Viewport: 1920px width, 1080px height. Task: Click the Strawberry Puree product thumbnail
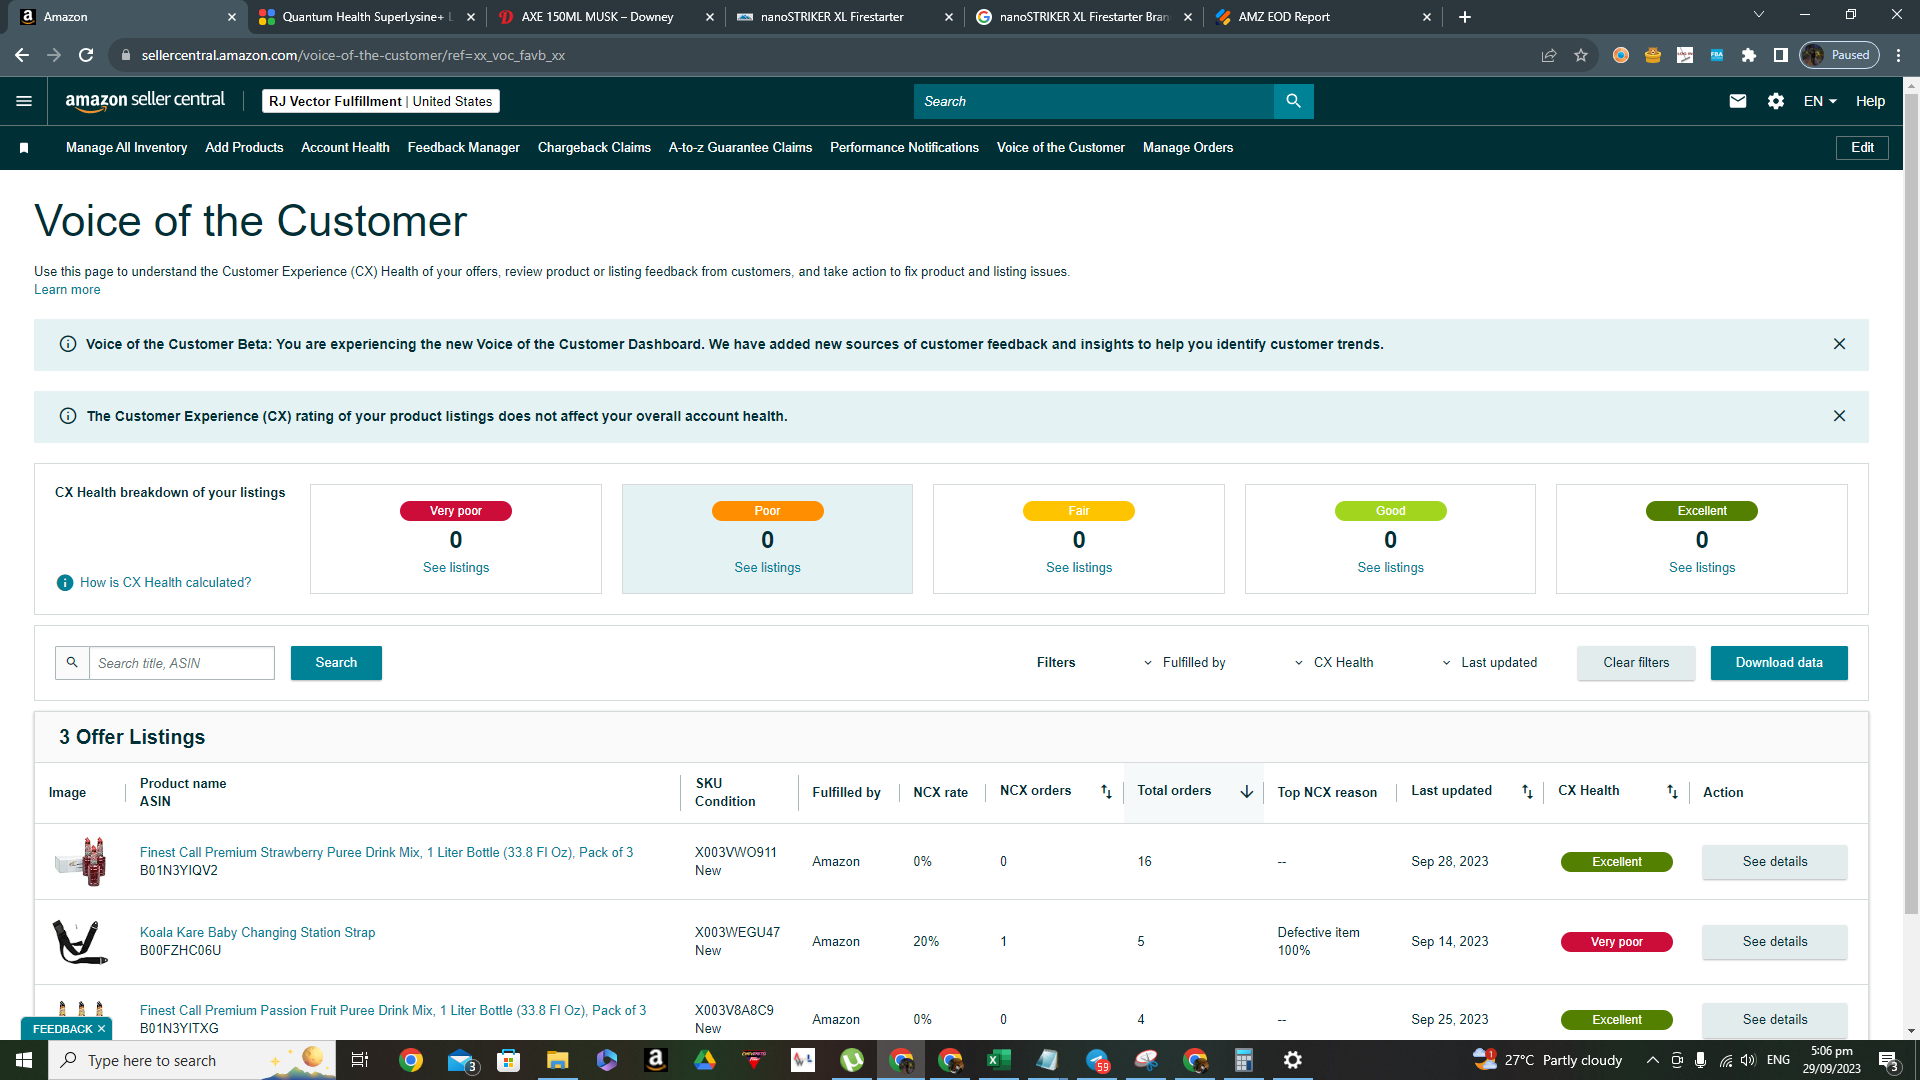[80, 862]
